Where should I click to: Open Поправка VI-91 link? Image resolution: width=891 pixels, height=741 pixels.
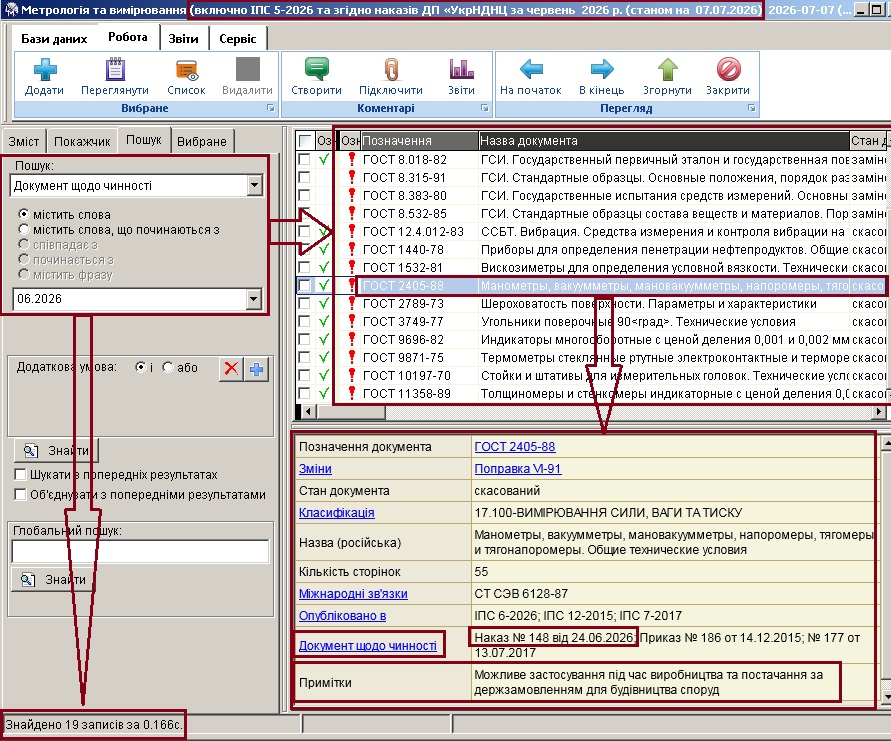click(x=518, y=469)
